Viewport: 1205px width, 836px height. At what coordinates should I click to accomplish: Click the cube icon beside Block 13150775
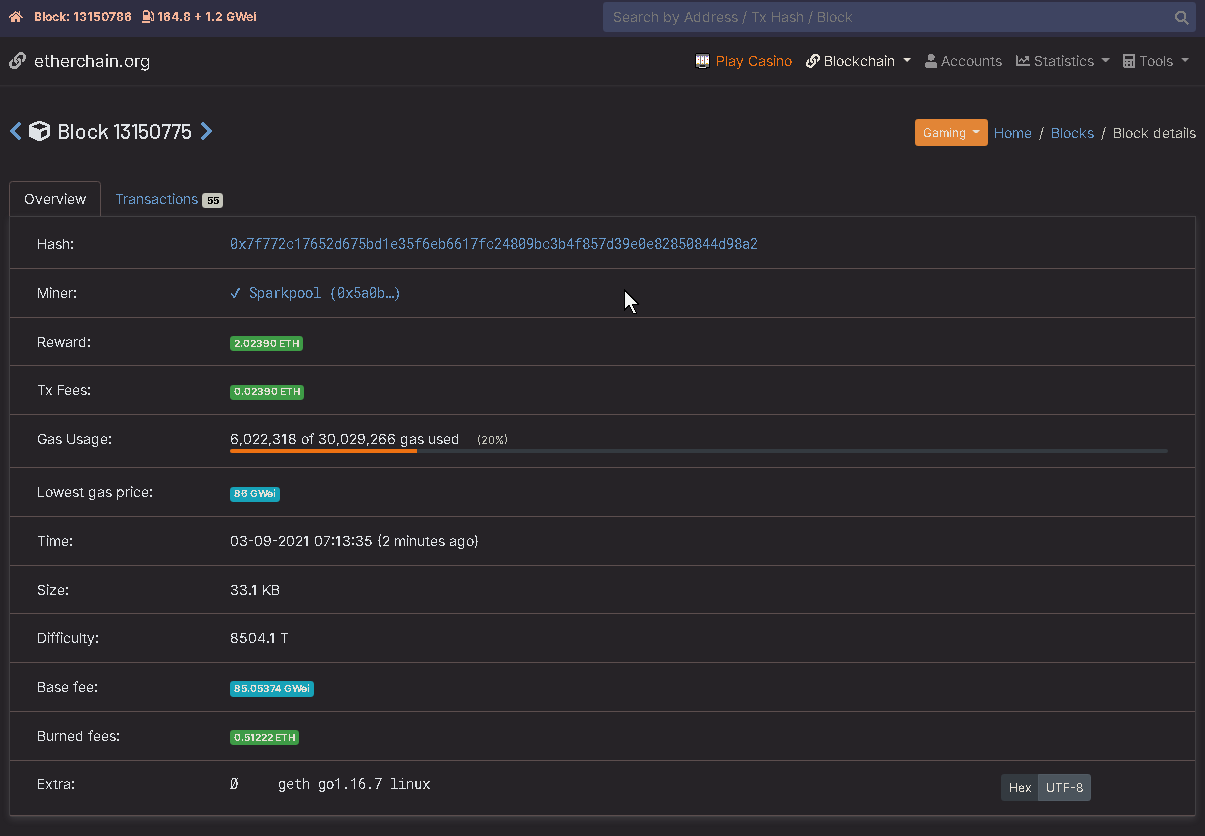tap(39, 131)
